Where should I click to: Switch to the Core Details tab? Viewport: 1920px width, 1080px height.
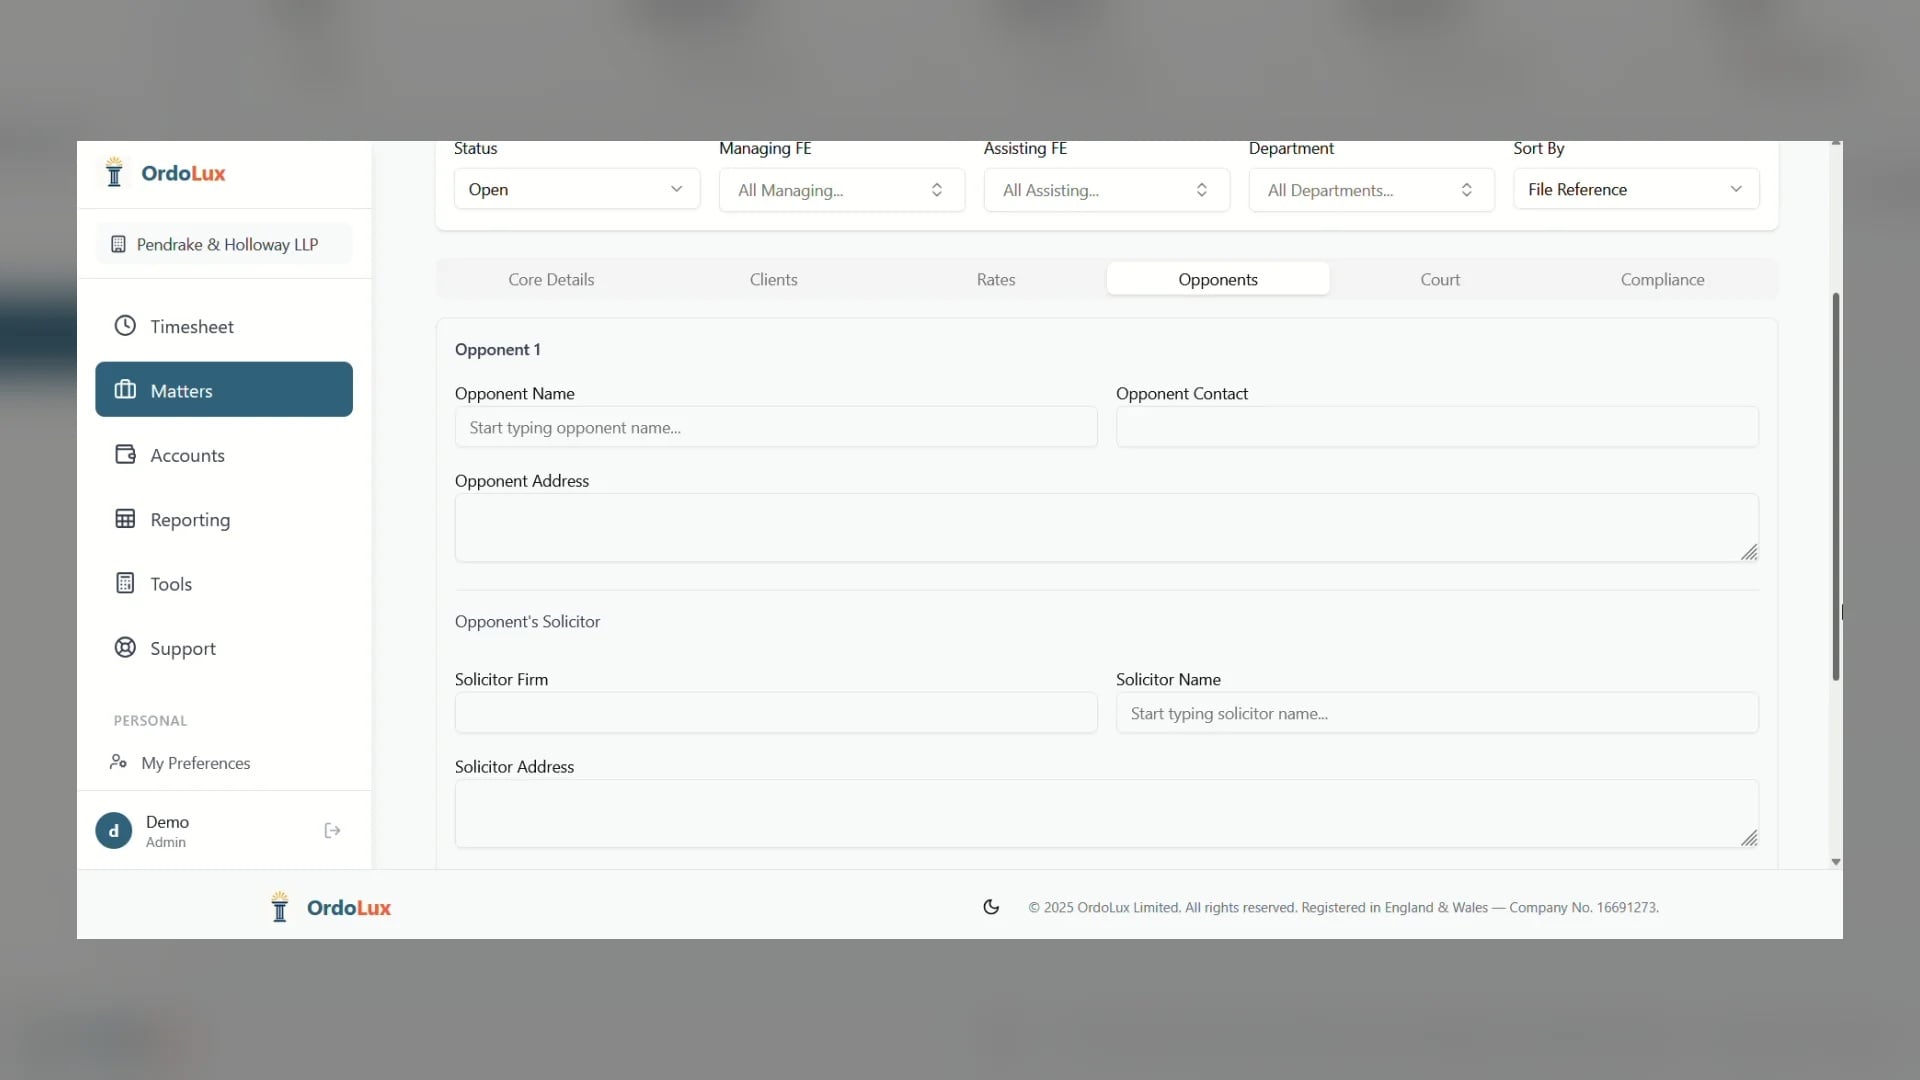pyautogui.click(x=551, y=280)
